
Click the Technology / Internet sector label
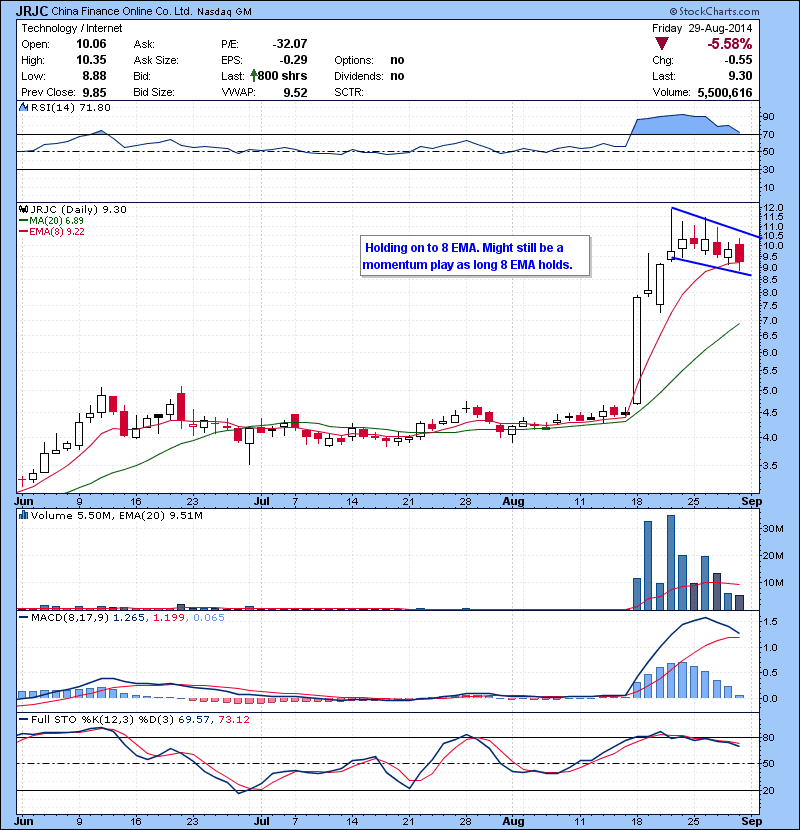71,28
